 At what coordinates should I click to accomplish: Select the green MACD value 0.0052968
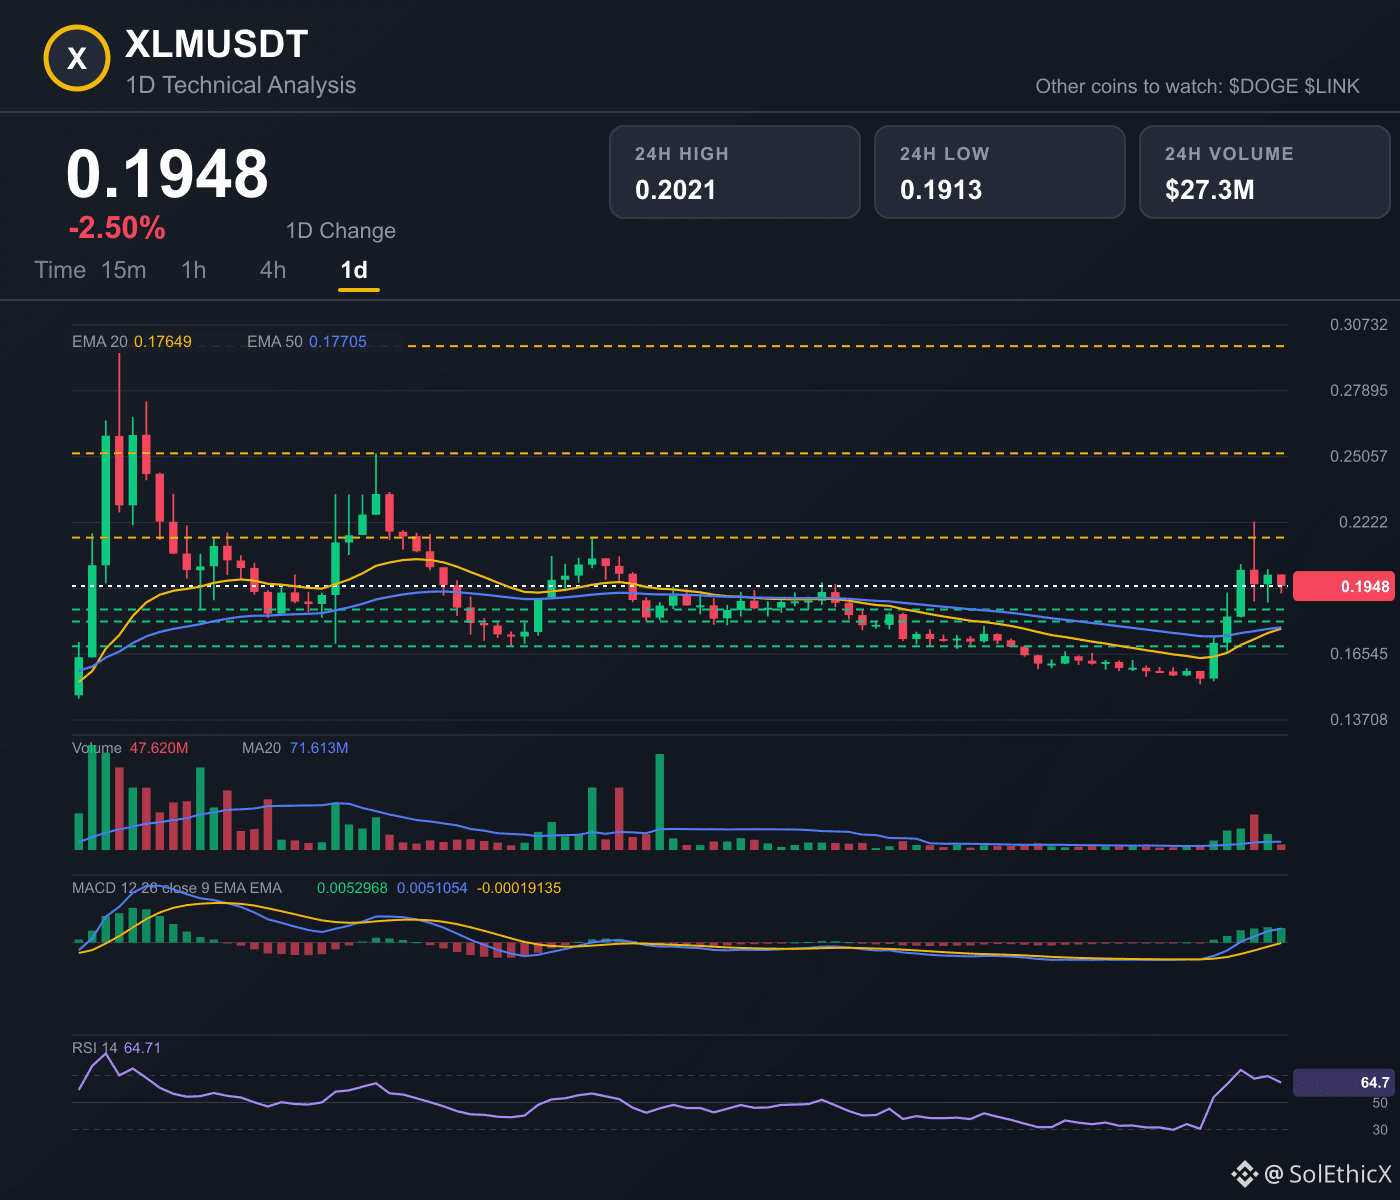point(352,888)
